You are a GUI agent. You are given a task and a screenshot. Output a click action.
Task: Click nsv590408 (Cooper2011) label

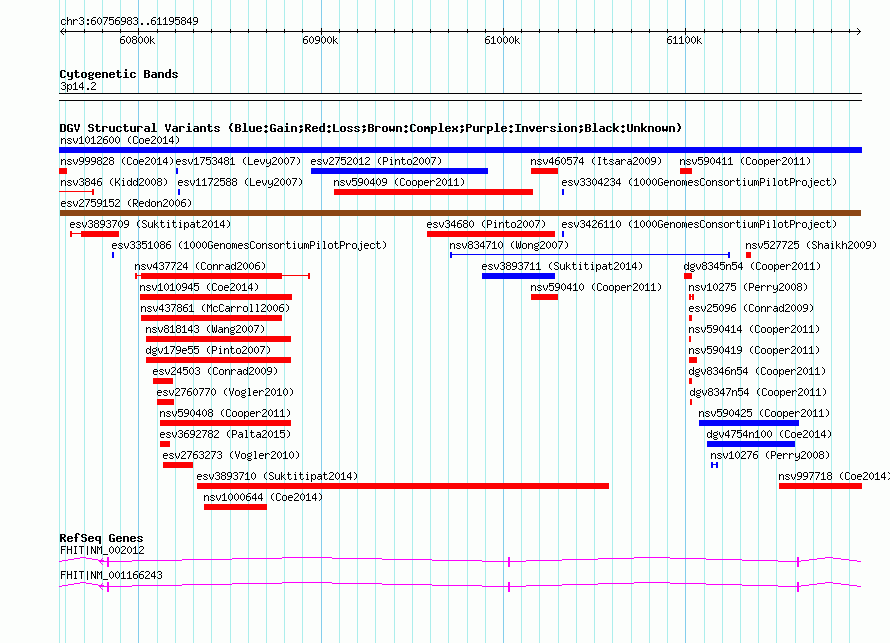coord(225,413)
